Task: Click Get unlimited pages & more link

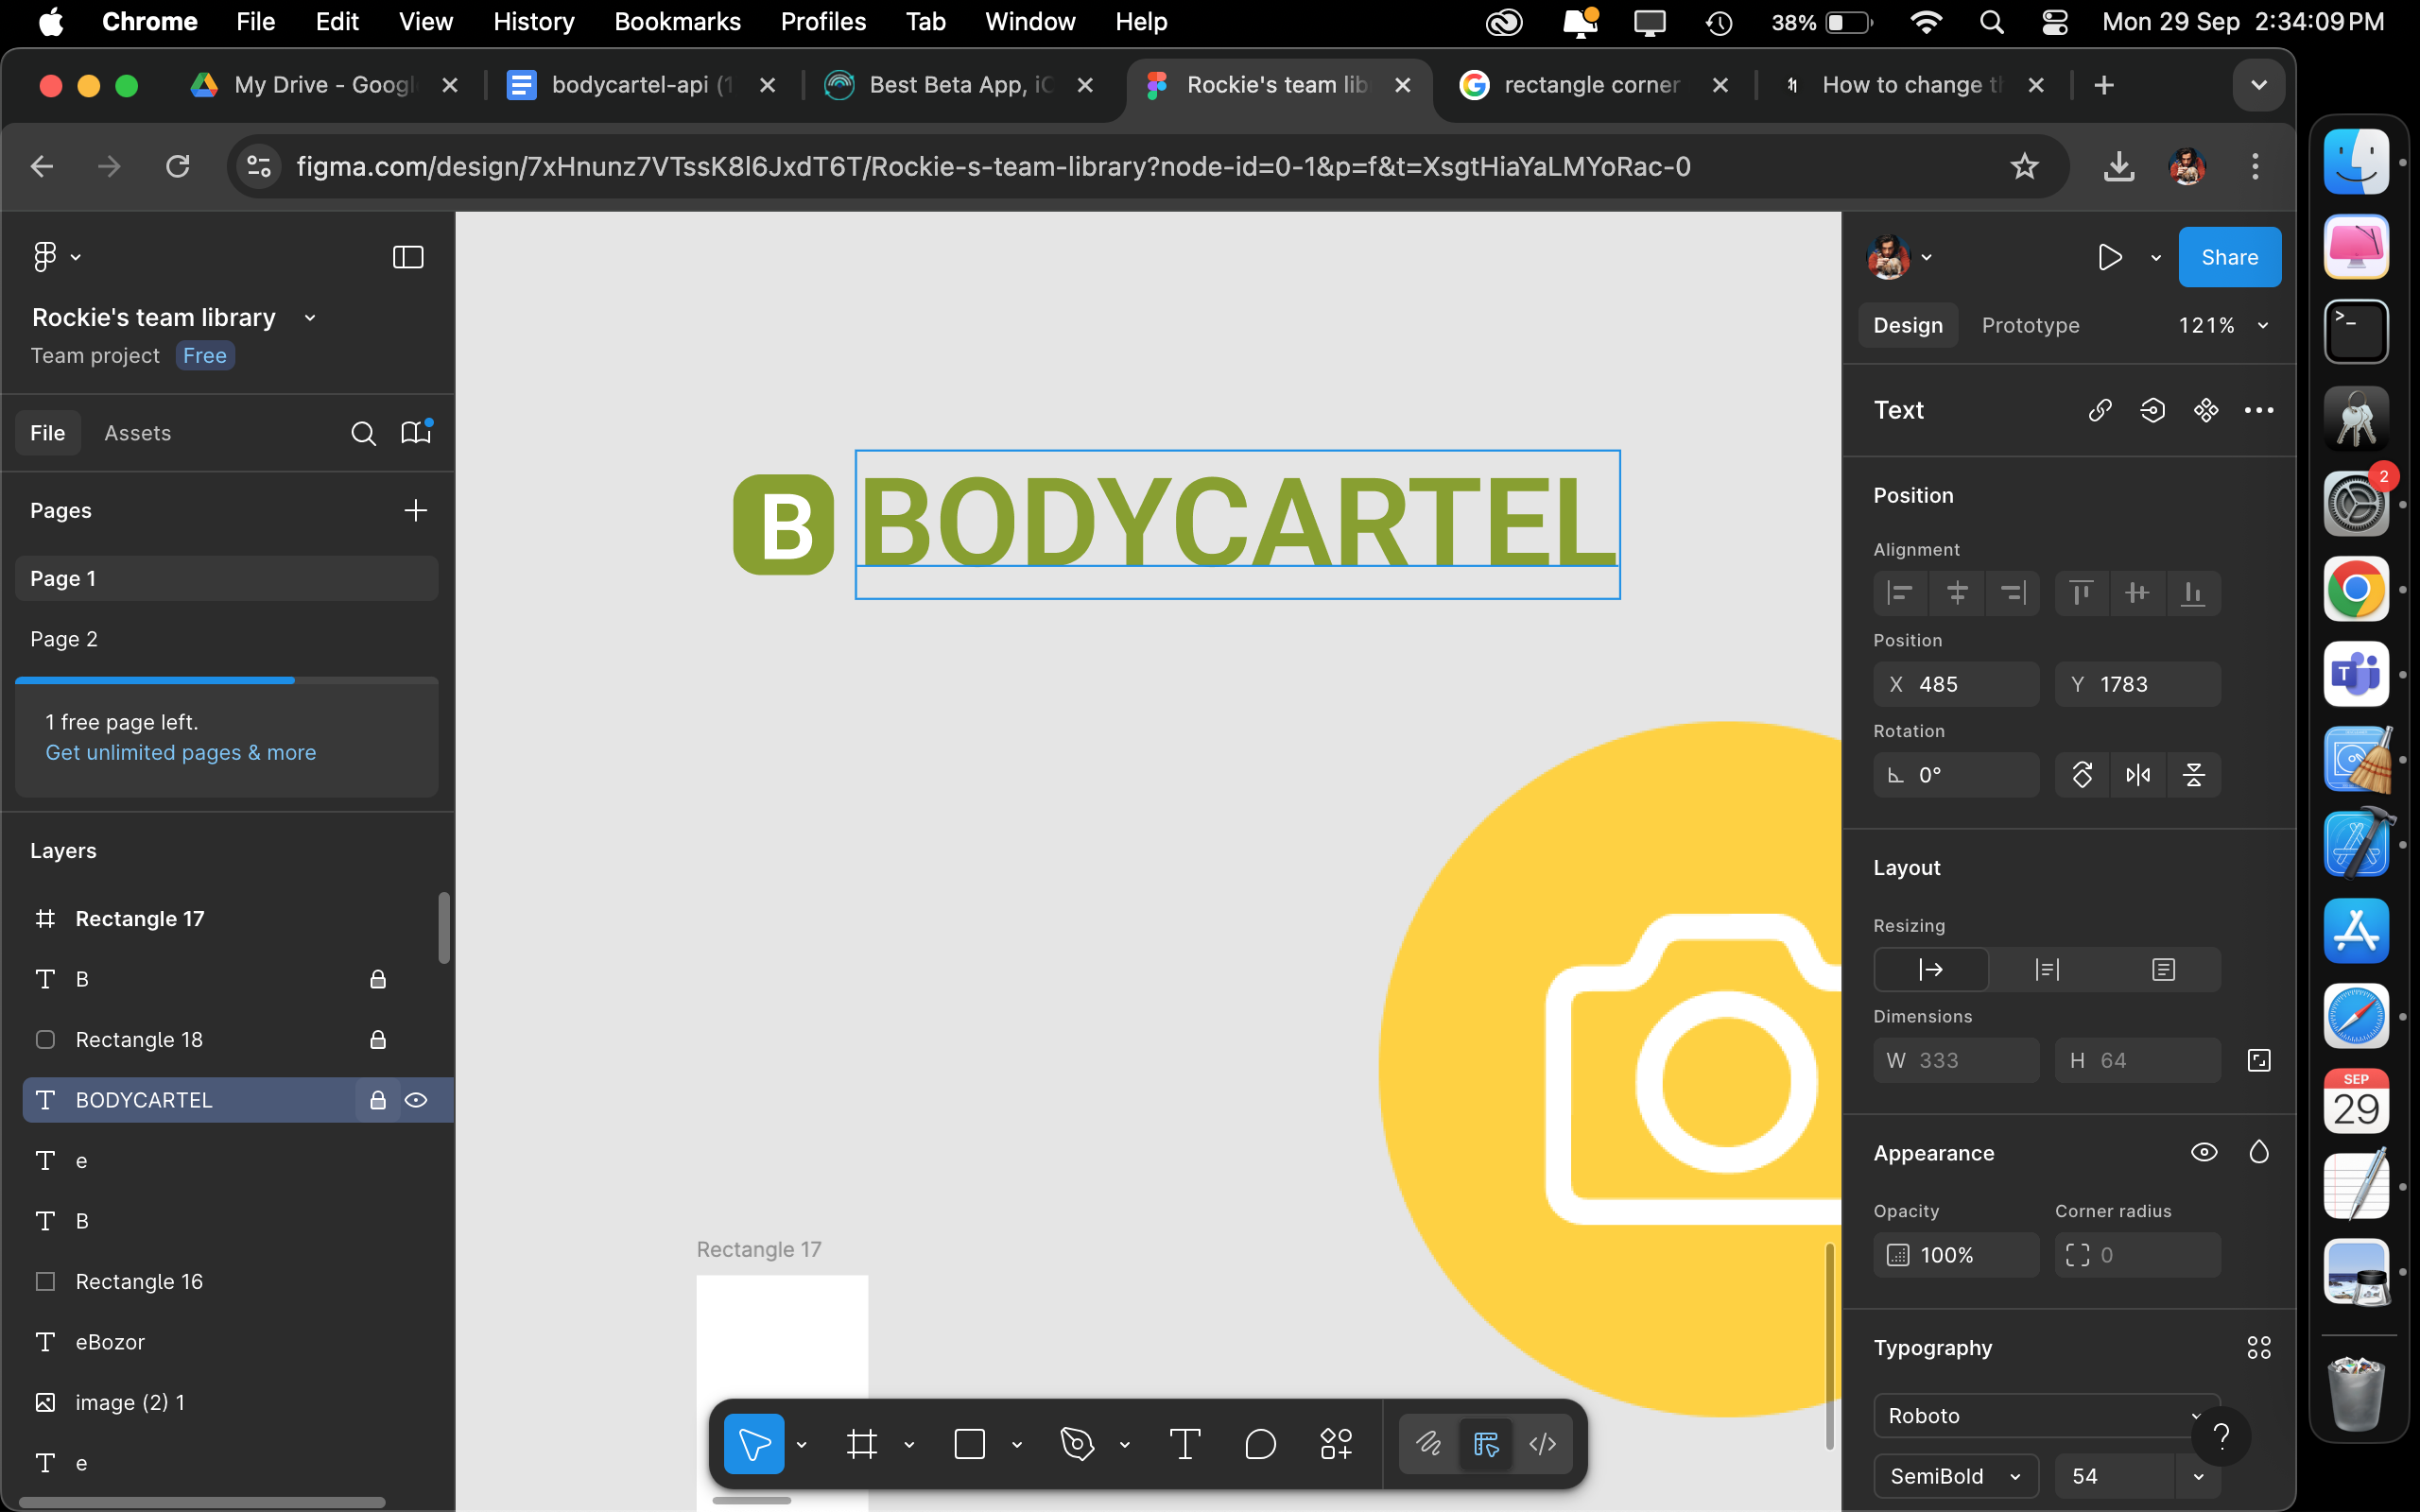Action: (x=180, y=752)
